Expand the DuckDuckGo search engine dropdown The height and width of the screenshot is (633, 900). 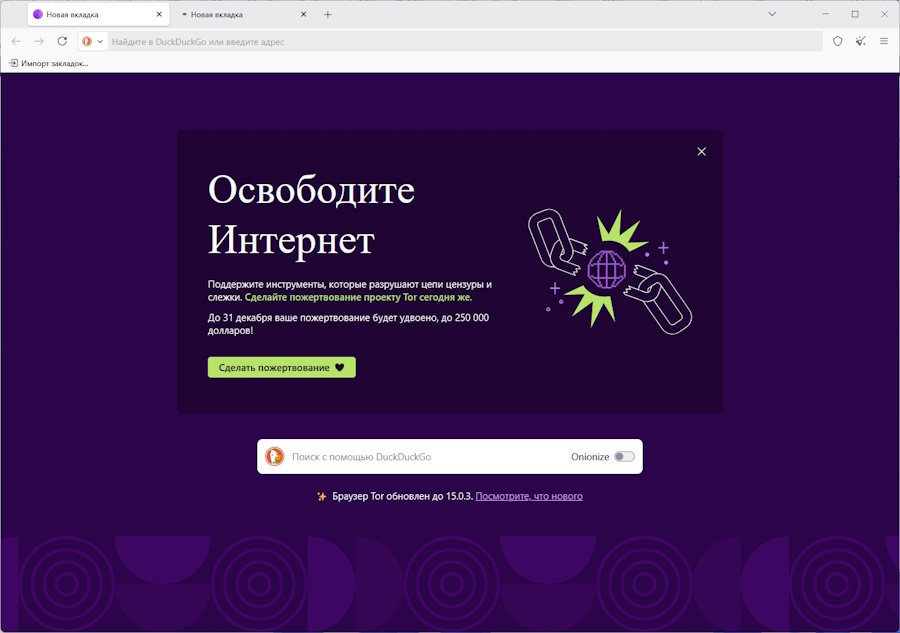point(92,41)
